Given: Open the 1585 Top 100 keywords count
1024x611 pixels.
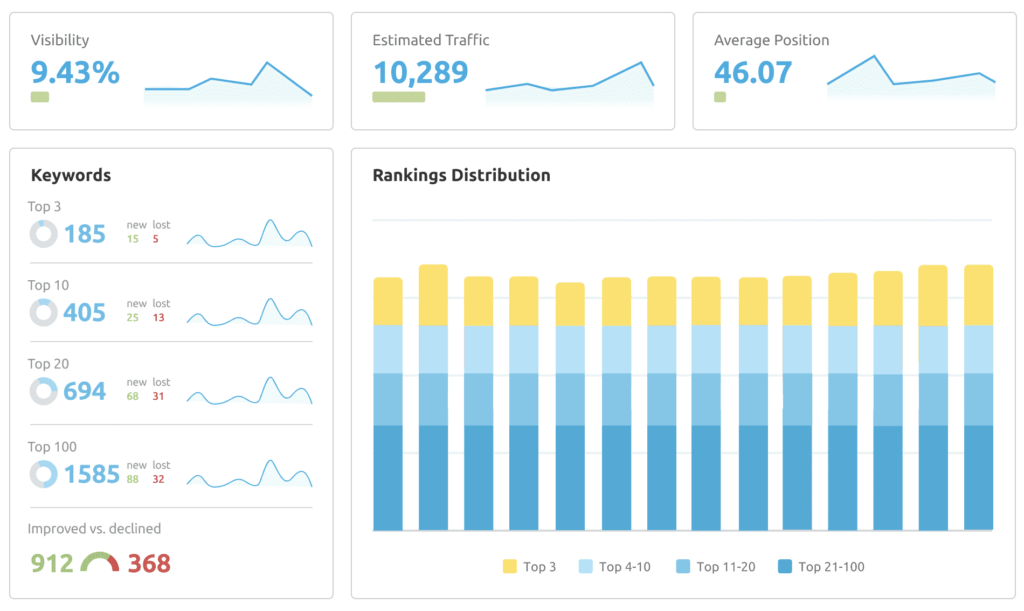Looking at the screenshot, I should point(92,474).
